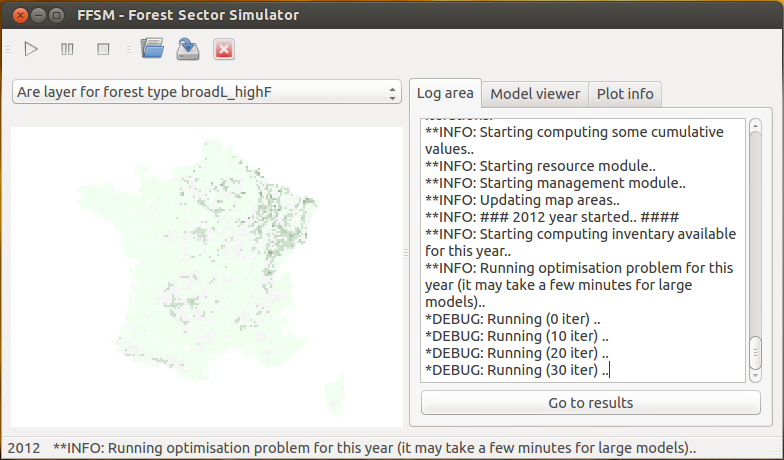Click the status bar optimisation message
784x460 pixels.
pyautogui.click(x=374, y=448)
